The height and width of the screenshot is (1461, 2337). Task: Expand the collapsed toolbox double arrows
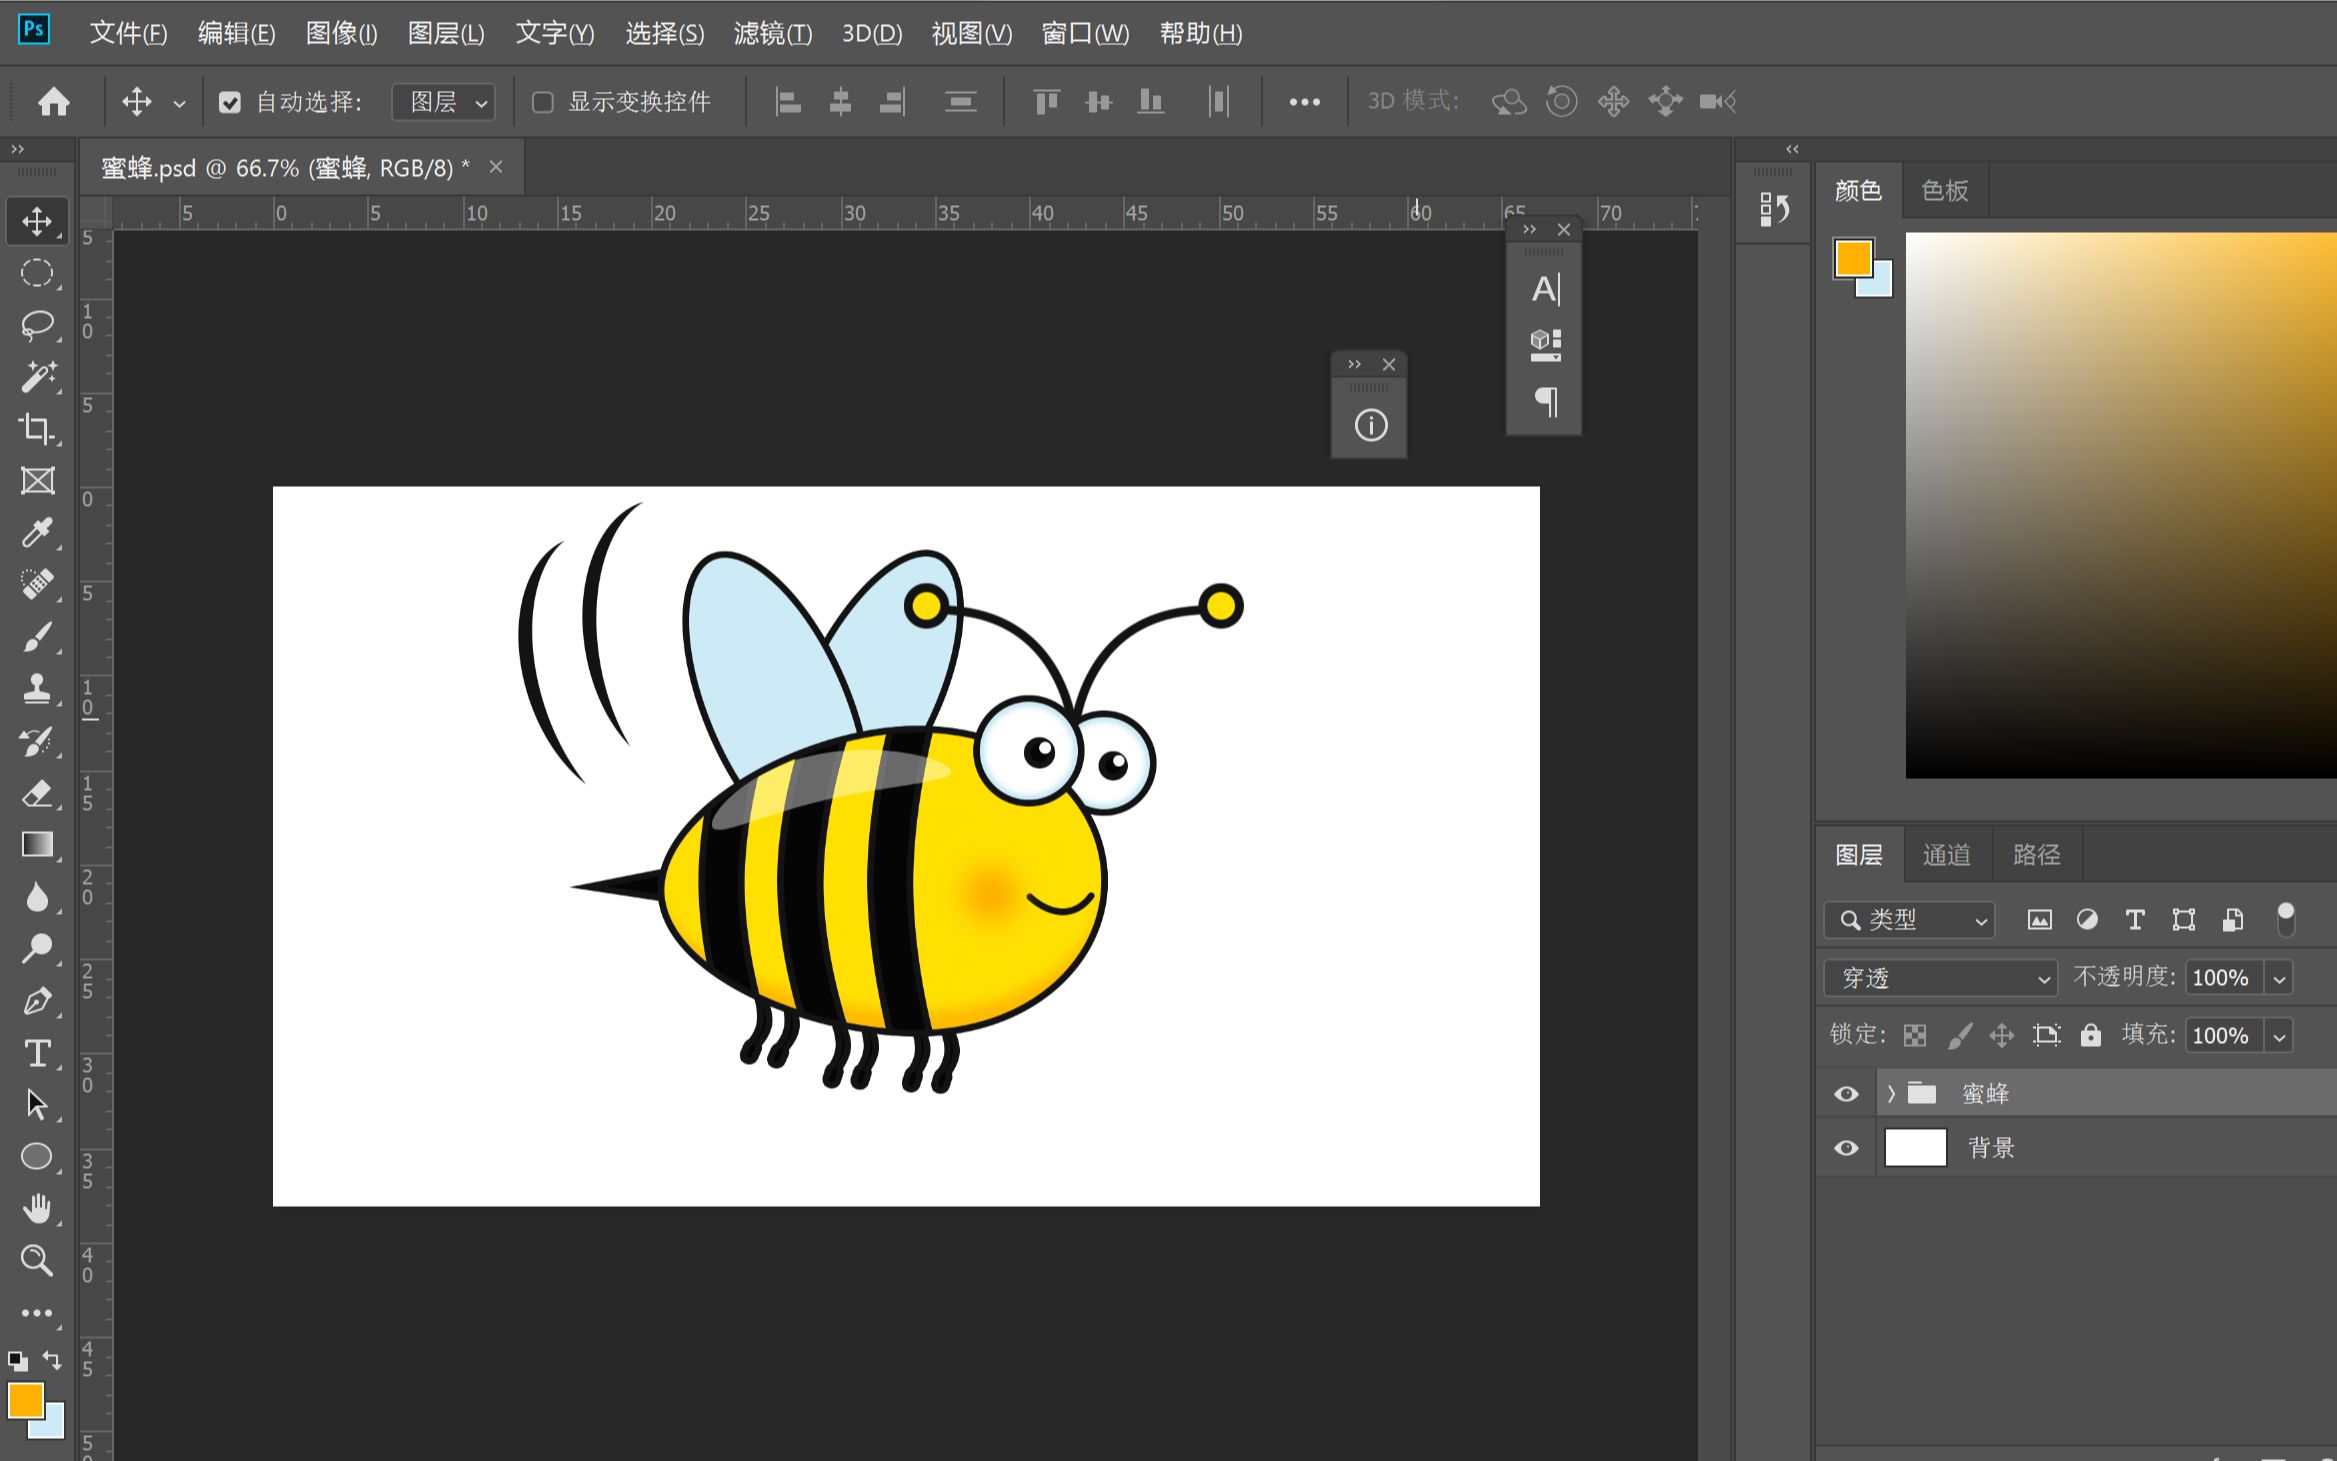[17, 149]
